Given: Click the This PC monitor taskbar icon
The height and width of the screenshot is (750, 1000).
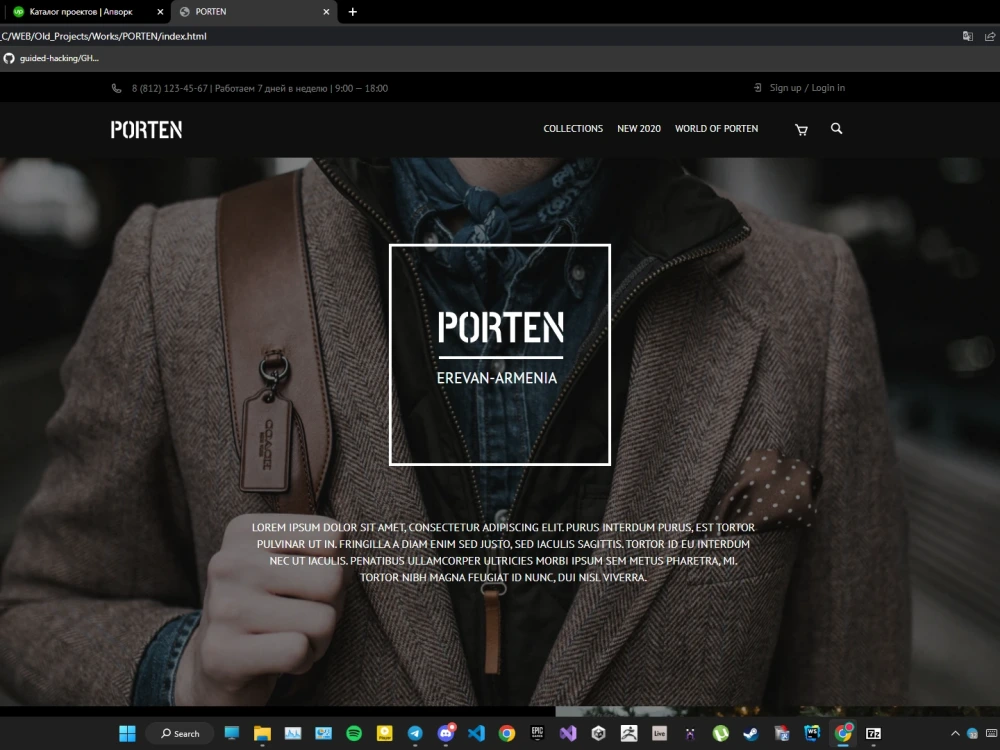Looking at the screenshot, I should 232,733.
